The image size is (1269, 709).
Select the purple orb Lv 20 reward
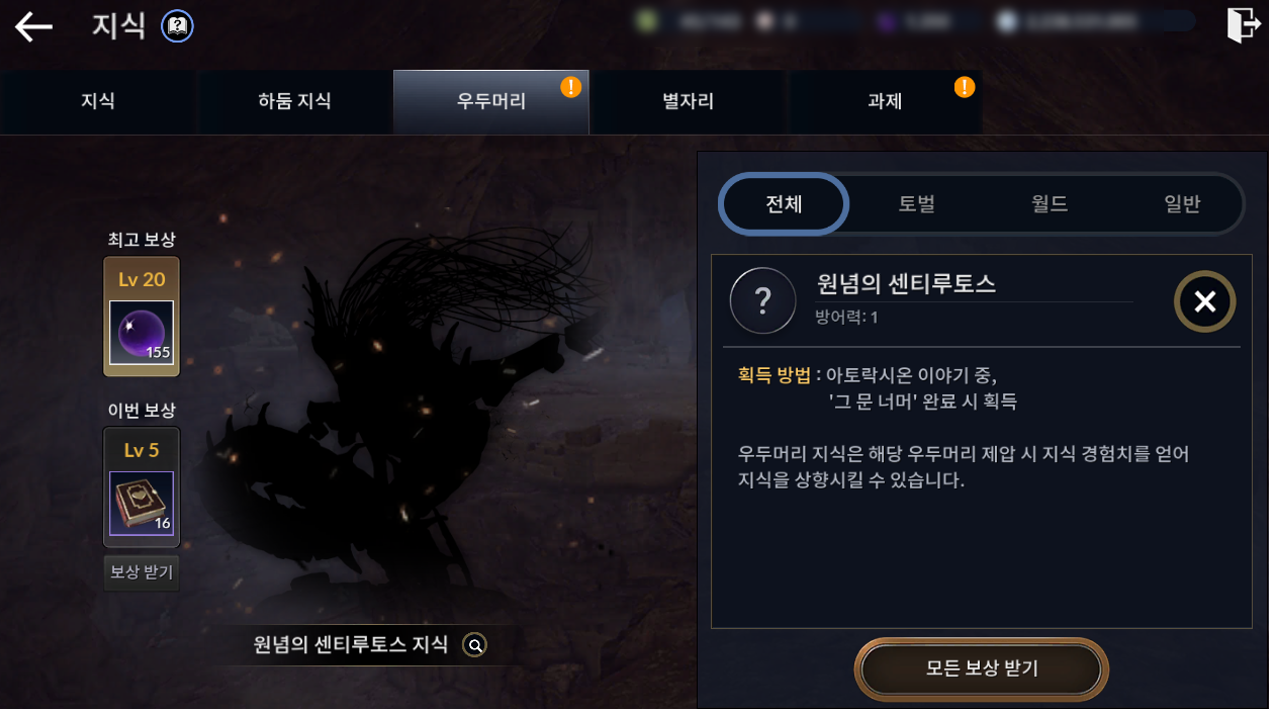(x=141, y=332)
